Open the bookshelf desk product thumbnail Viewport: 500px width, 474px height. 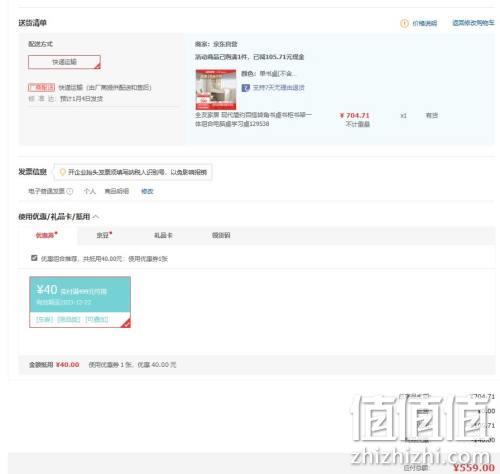(216, 90)
